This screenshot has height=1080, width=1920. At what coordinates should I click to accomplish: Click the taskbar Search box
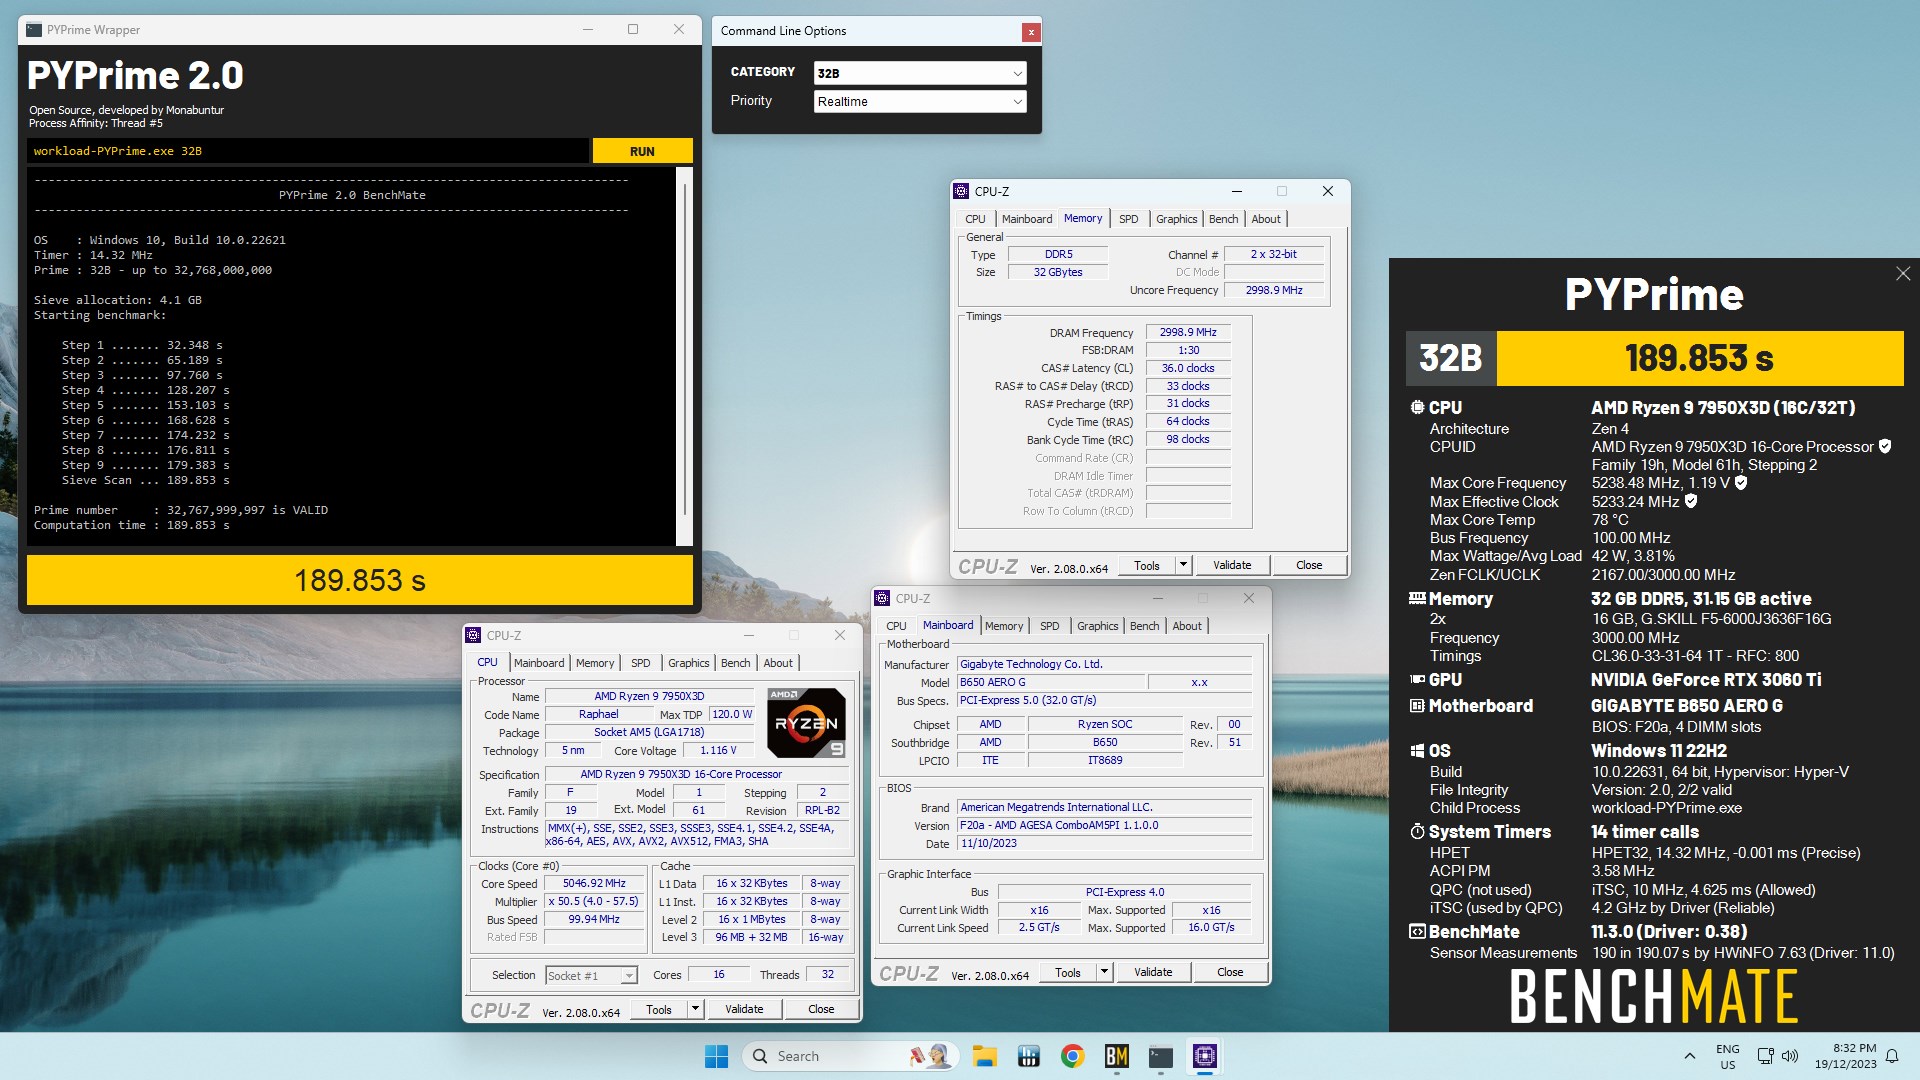(x=850, y=1056)
